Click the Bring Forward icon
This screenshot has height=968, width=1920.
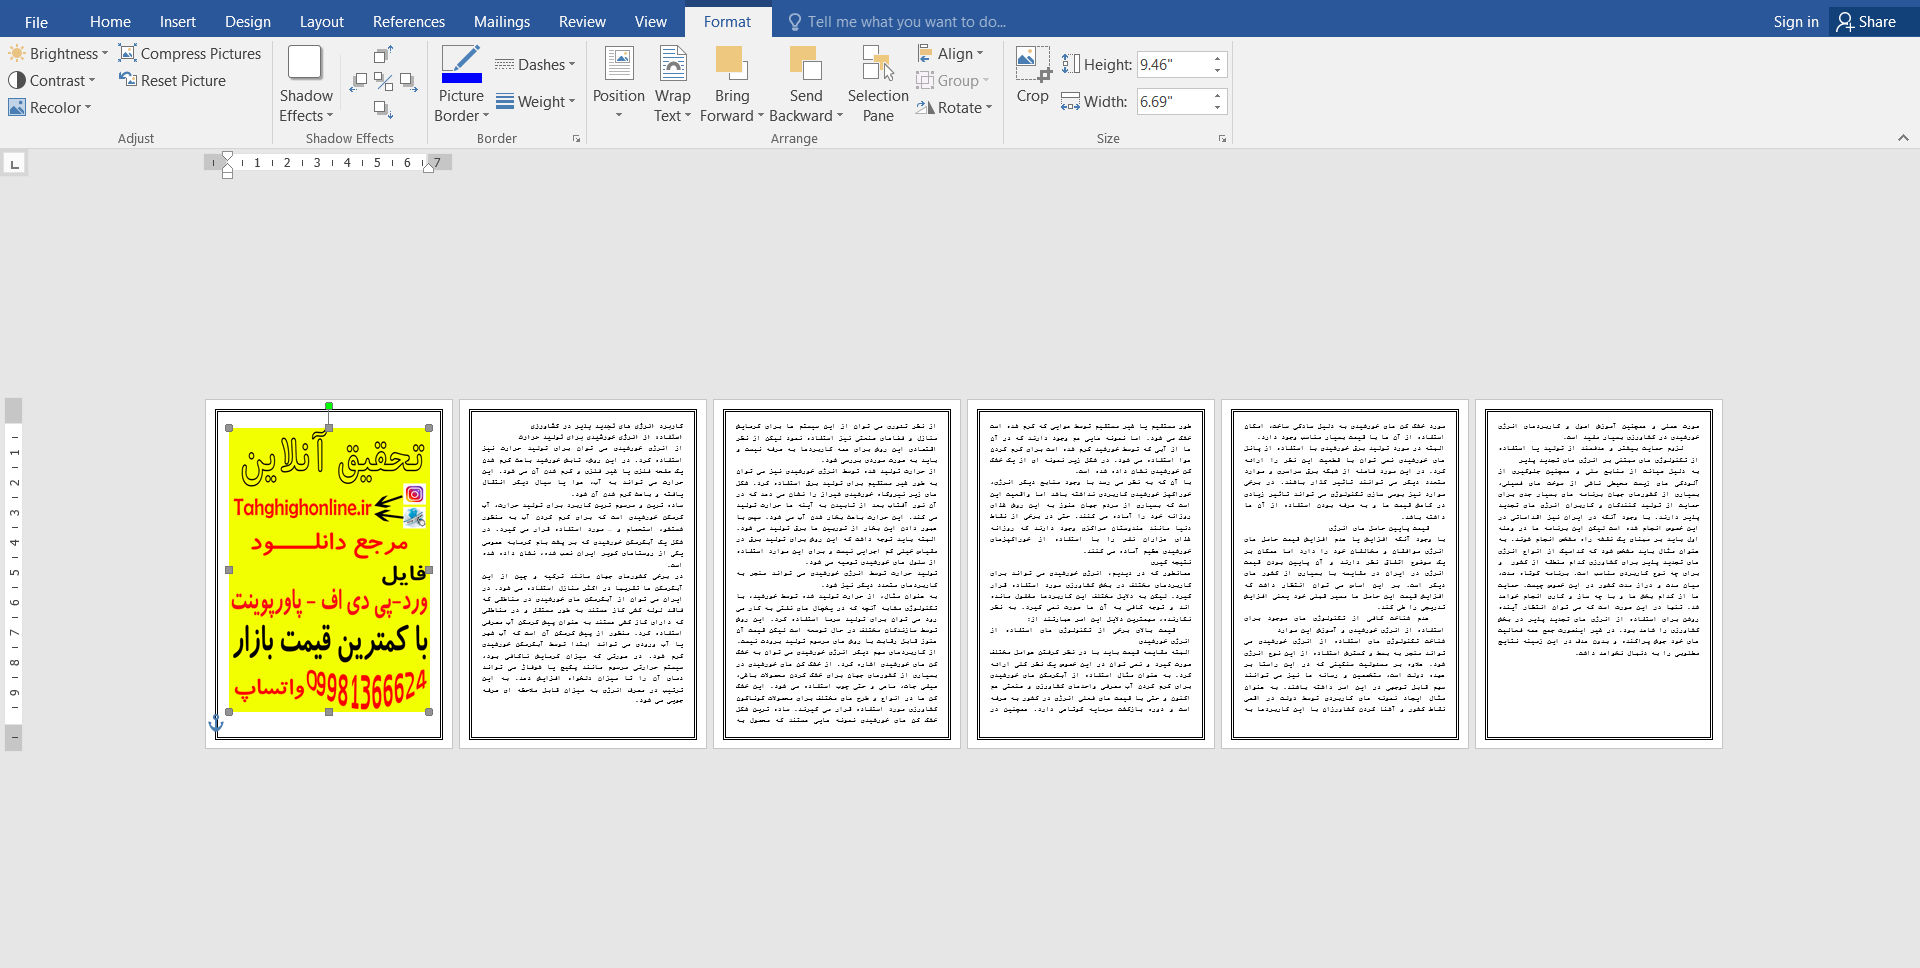click(732, 64)
